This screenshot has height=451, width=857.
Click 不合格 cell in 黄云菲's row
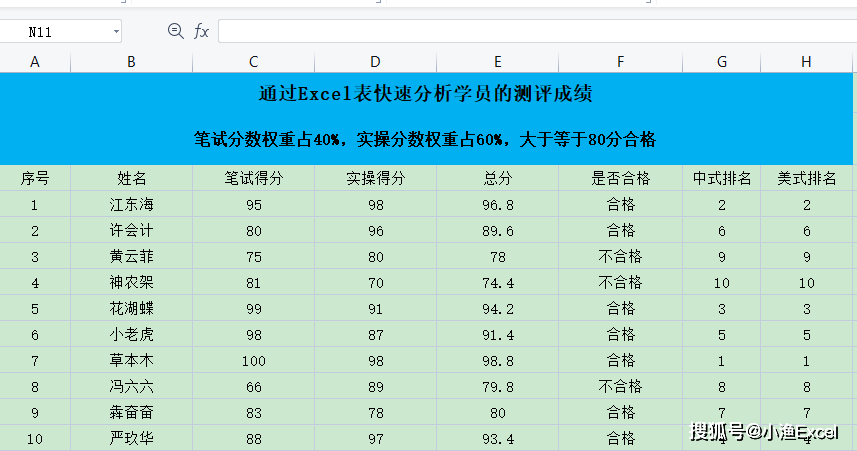[x=620, y=256]
